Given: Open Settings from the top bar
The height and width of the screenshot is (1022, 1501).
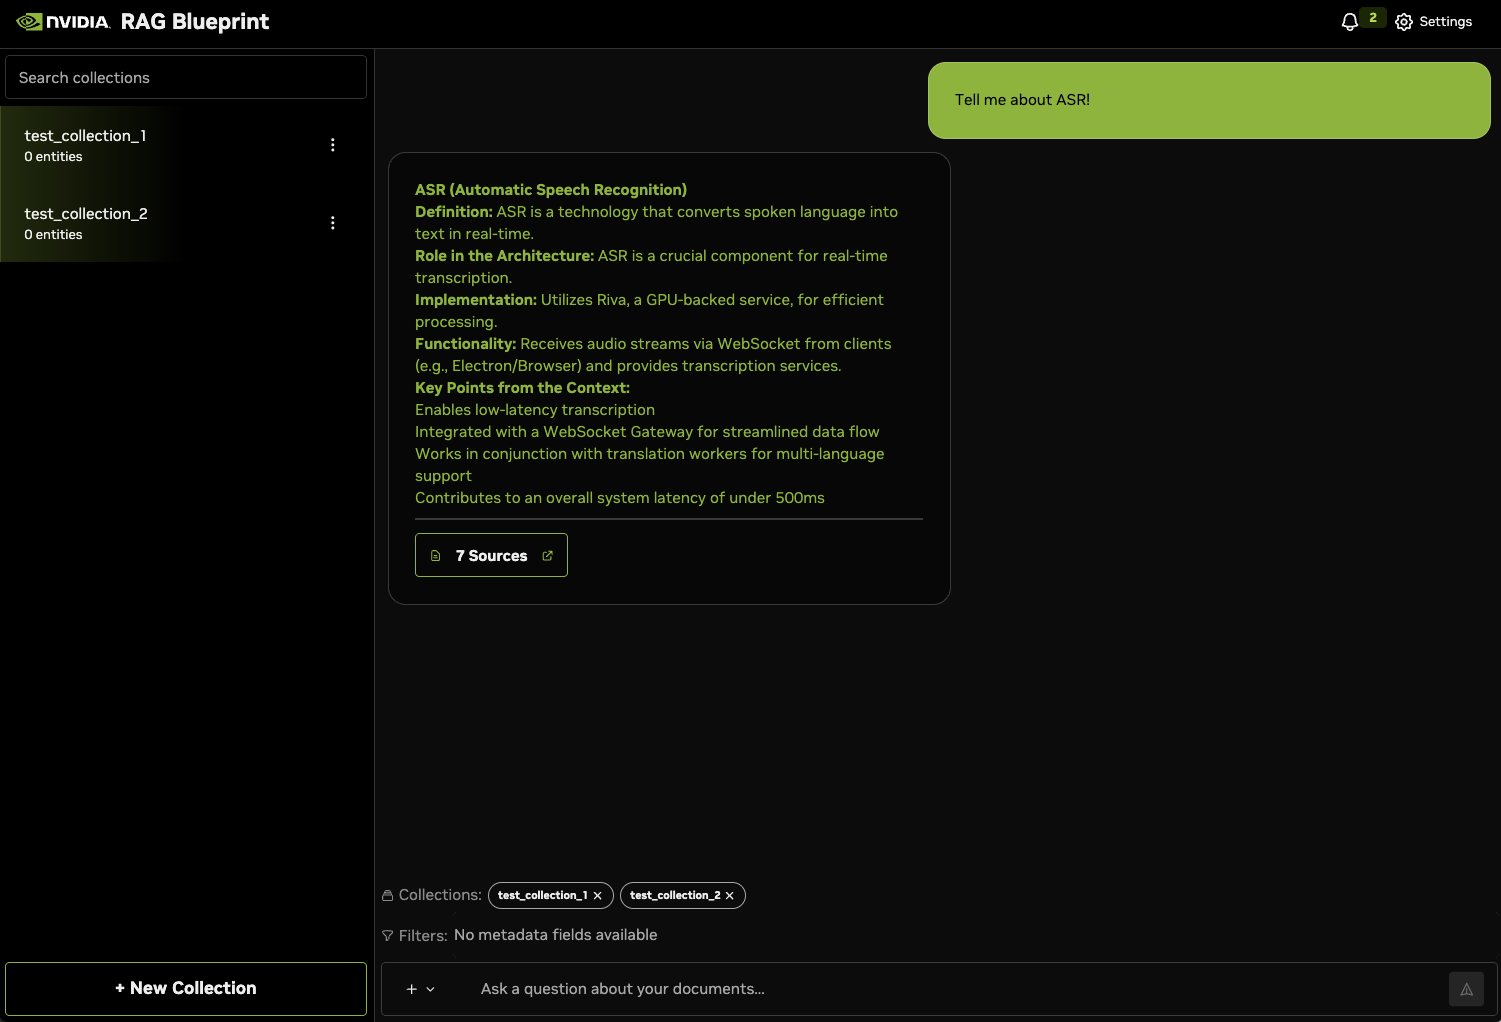Looking at the screenshot, I should (1433, 22).
